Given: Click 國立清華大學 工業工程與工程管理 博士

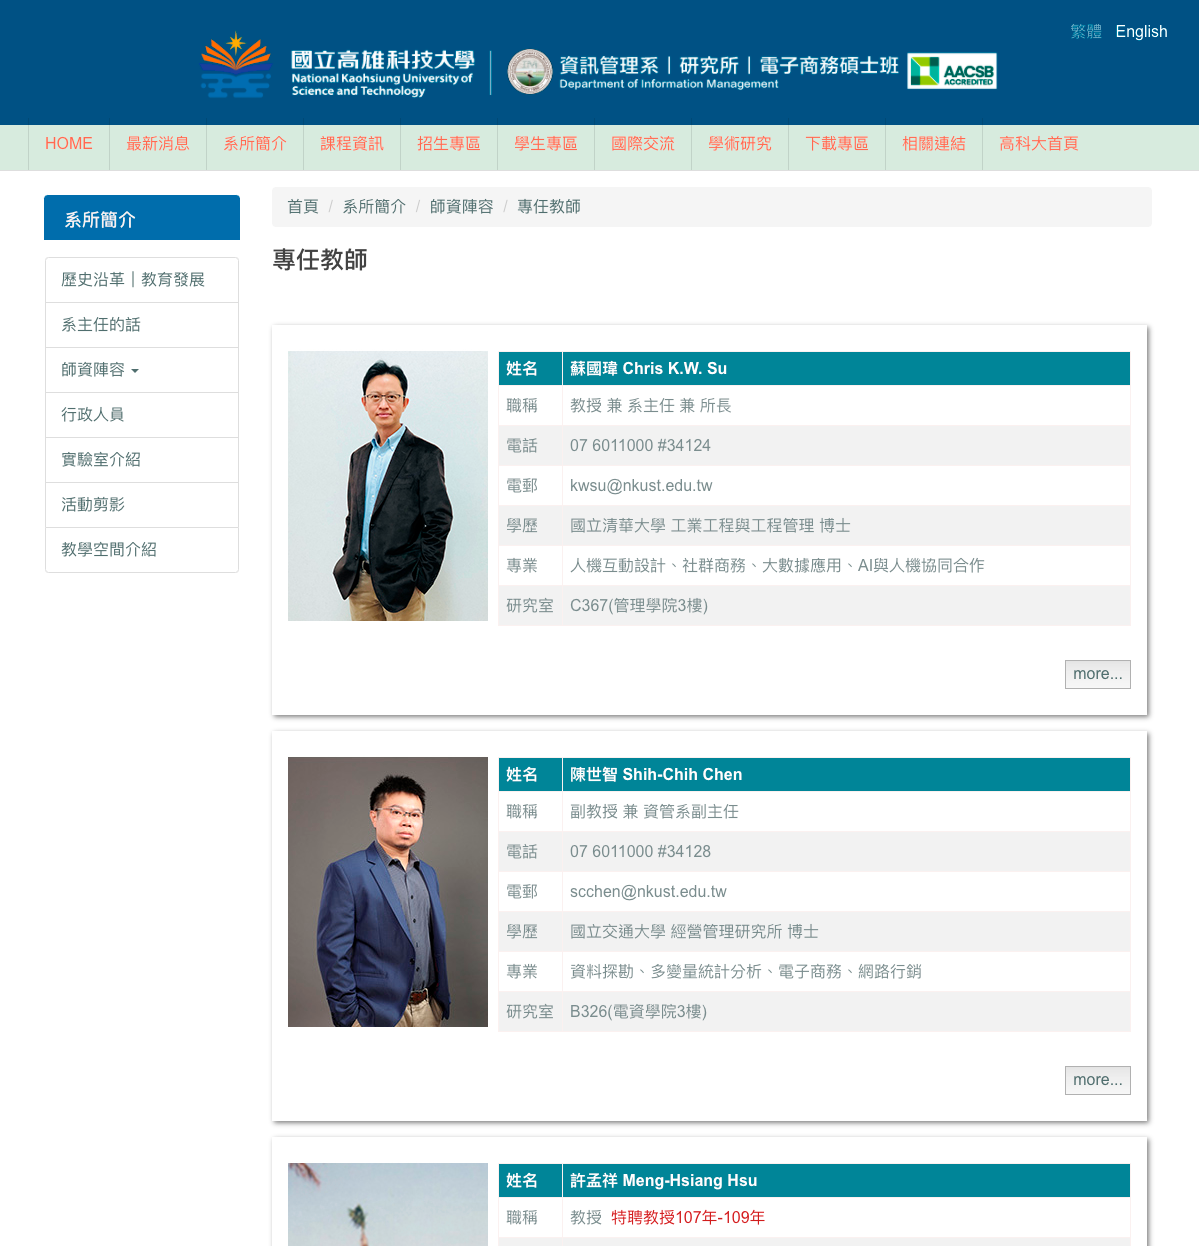Looking at the screenshot, I should 710,526.
